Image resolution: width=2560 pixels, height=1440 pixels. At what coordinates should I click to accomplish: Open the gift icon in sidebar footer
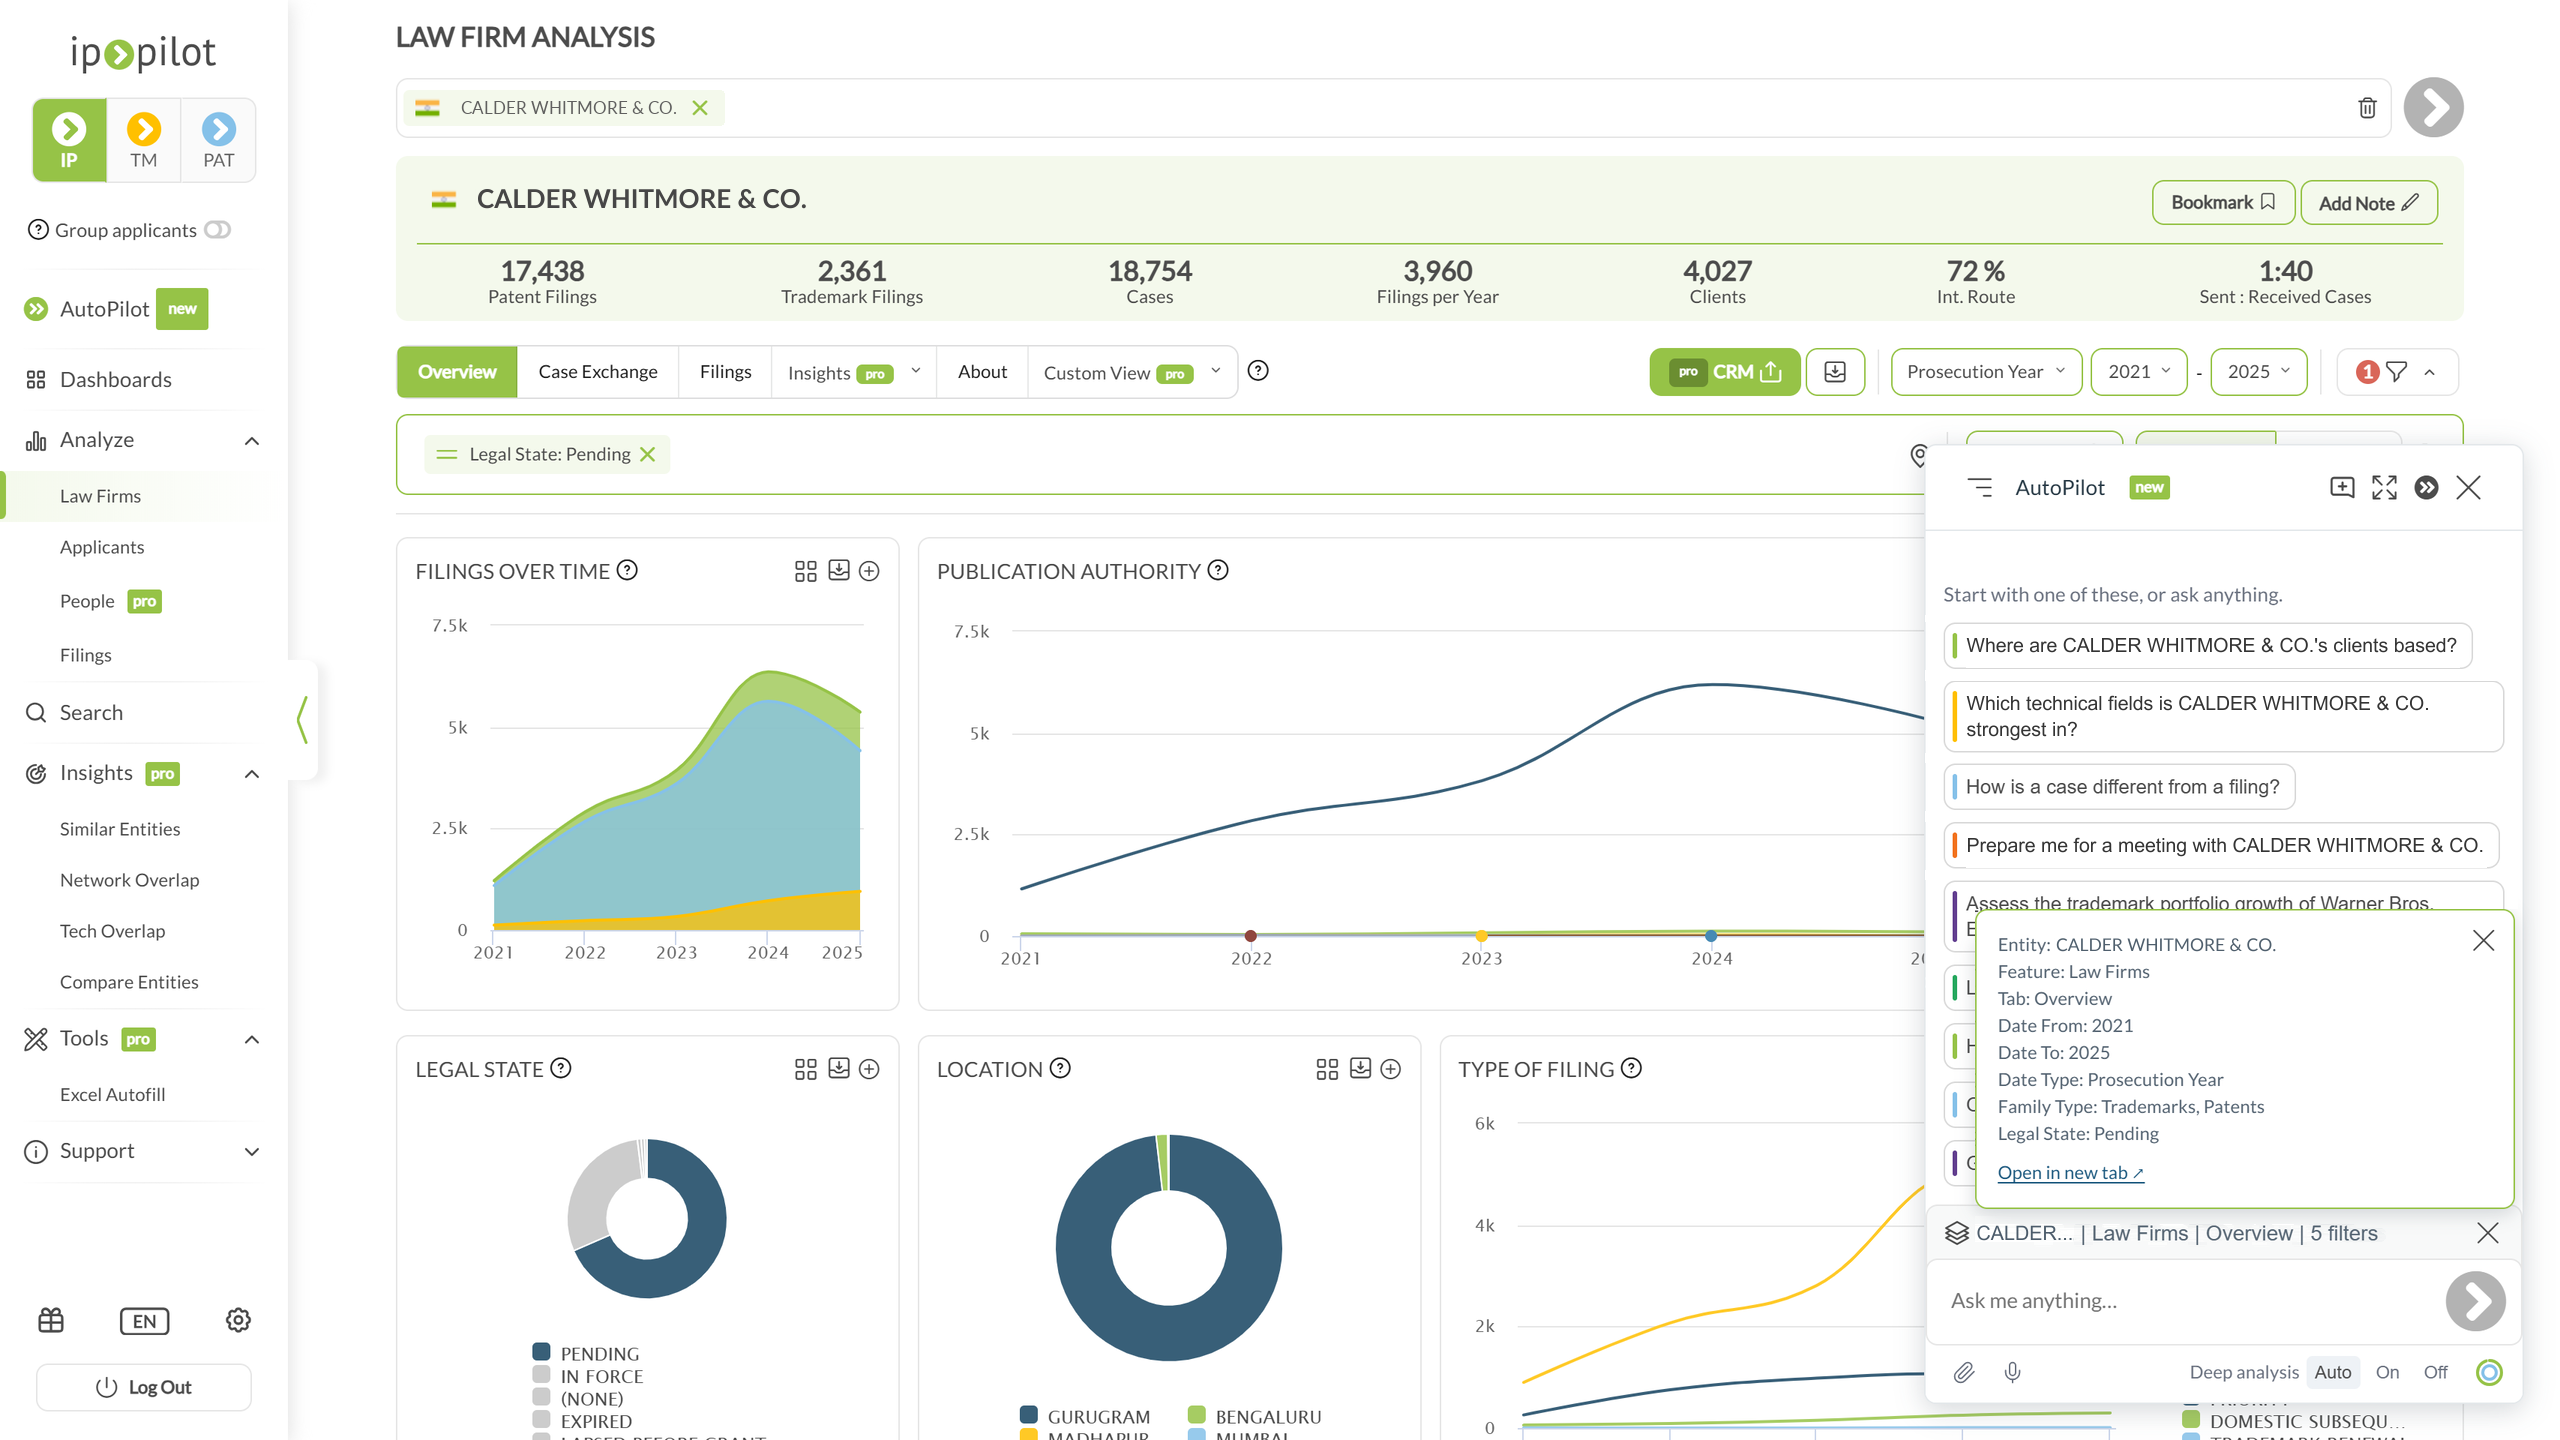51,1320
